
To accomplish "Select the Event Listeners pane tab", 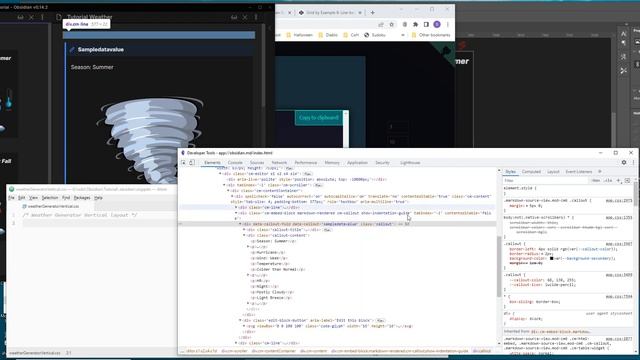I will [579, 172].
